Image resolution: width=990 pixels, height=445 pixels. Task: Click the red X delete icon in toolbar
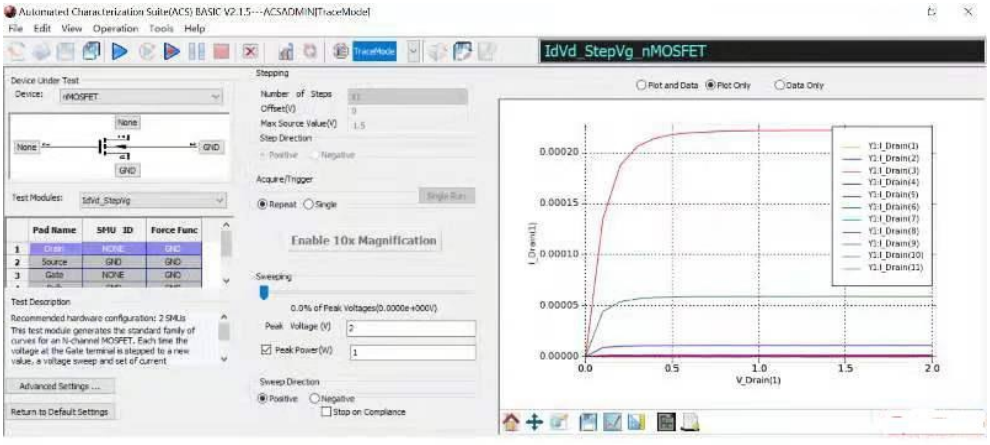point(250,51)
